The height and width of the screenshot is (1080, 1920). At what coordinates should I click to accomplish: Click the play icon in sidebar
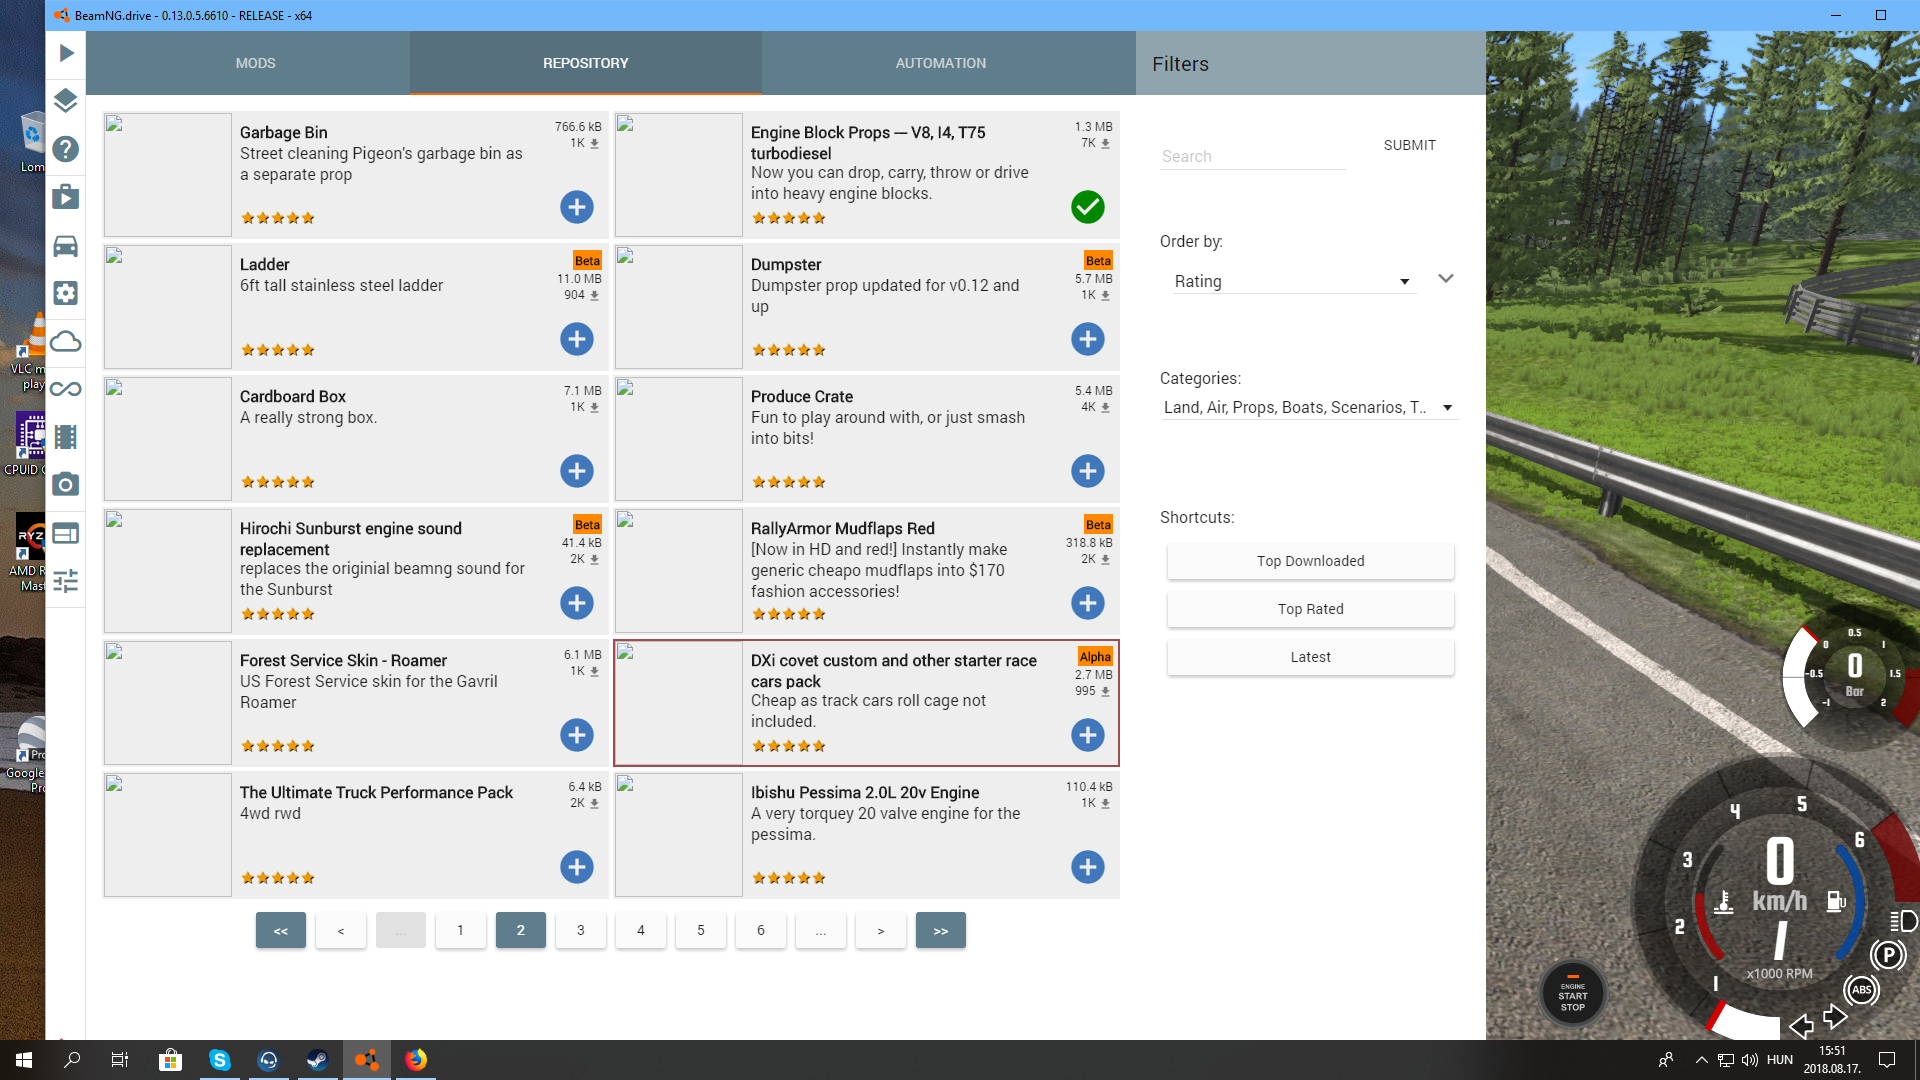tap(66, 53)
